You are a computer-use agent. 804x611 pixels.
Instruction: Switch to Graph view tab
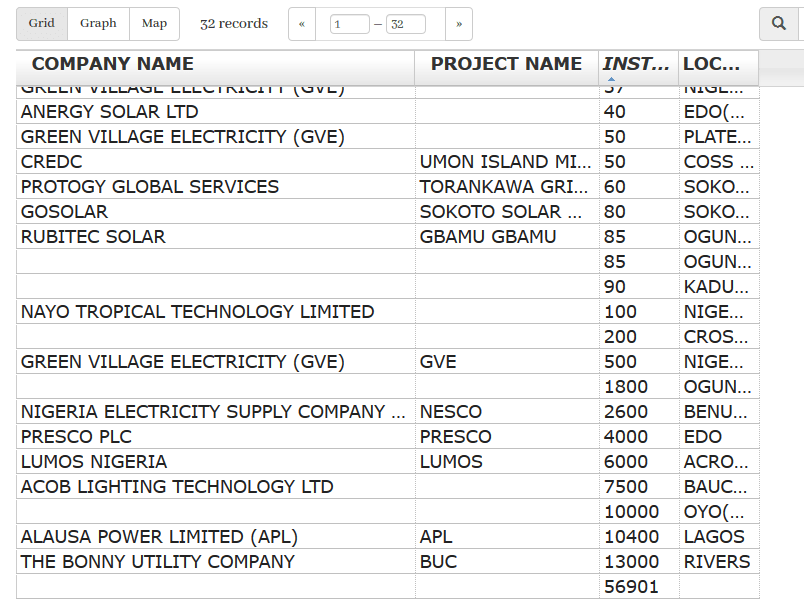tap(98, 24)
